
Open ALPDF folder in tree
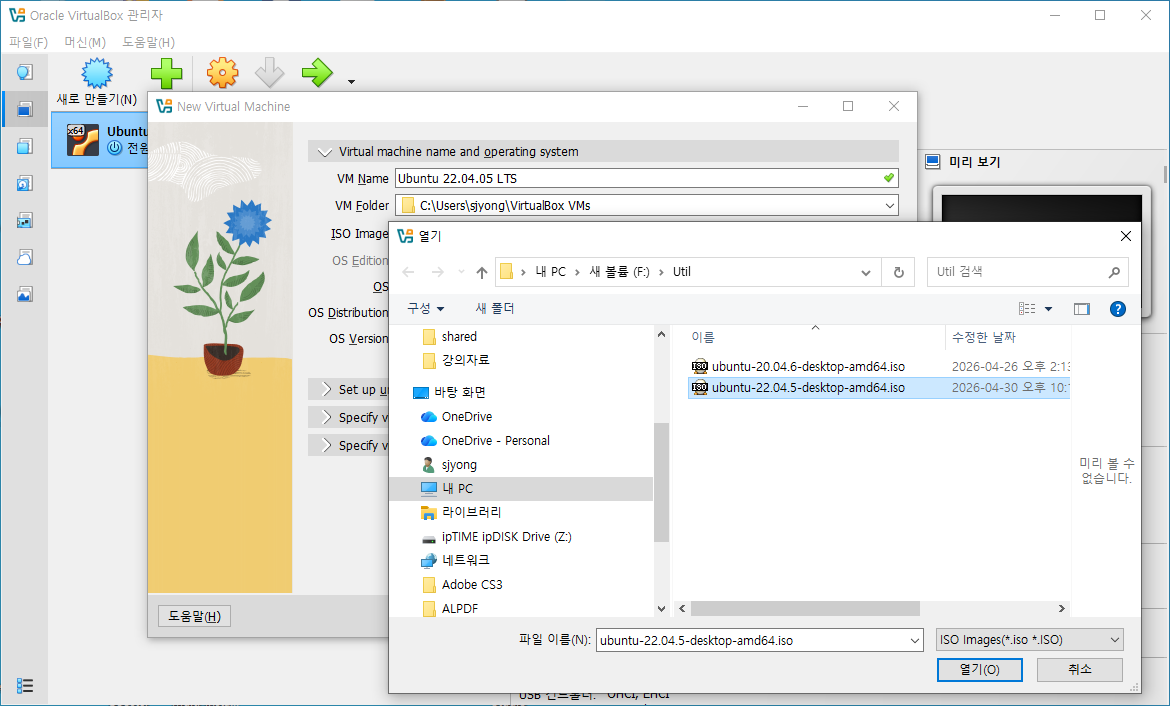(450, 608)
